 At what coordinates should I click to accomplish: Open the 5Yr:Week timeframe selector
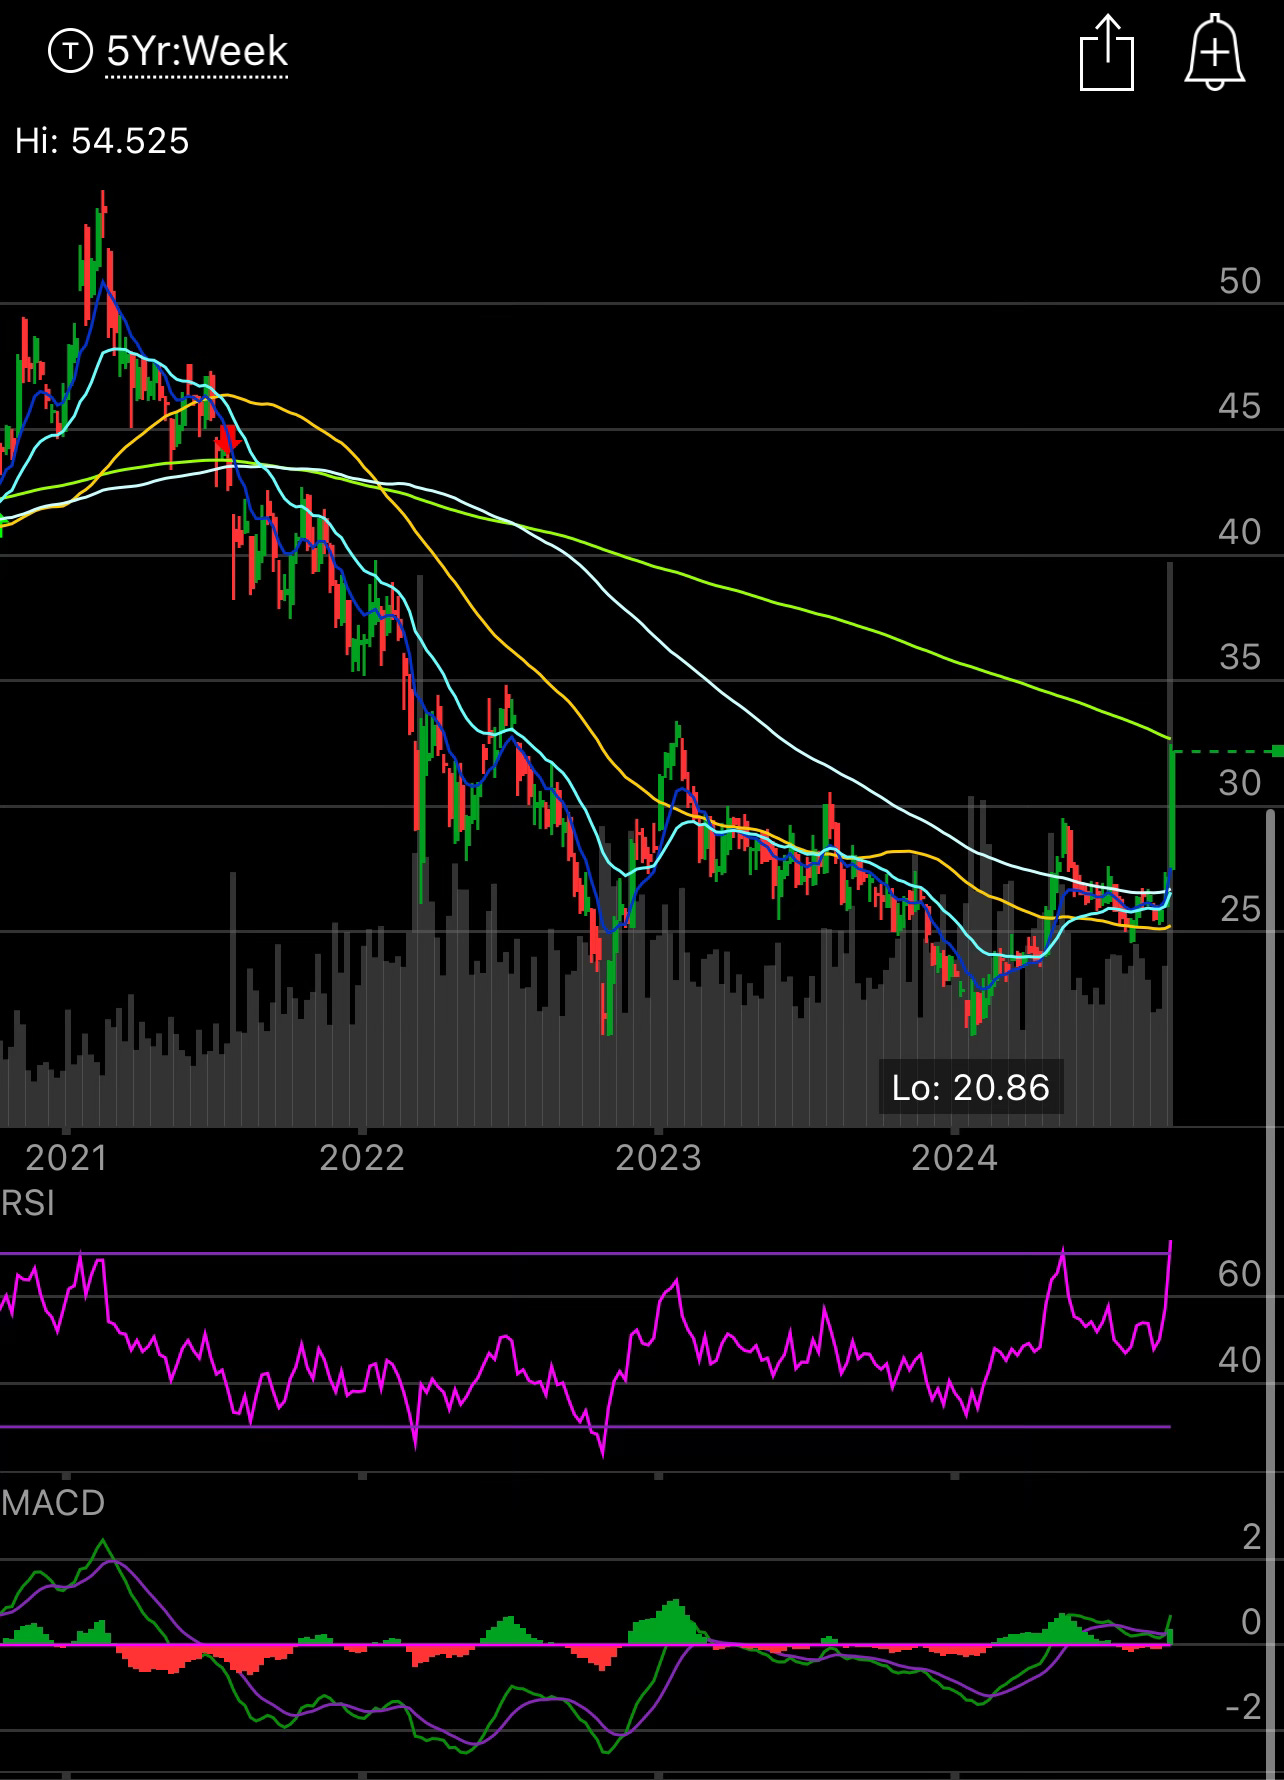click(x=197, y=51)
